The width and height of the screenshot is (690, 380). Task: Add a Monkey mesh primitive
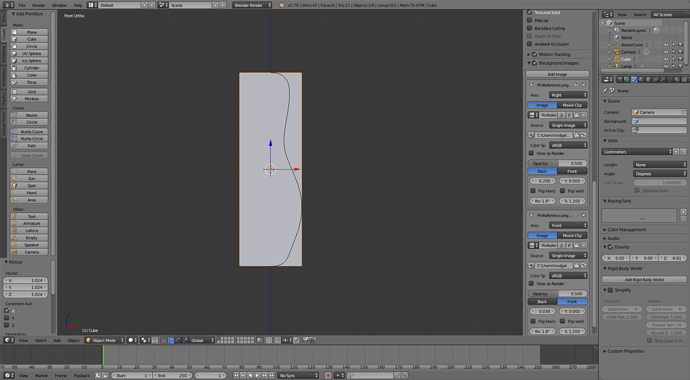(x=29, y=99)
